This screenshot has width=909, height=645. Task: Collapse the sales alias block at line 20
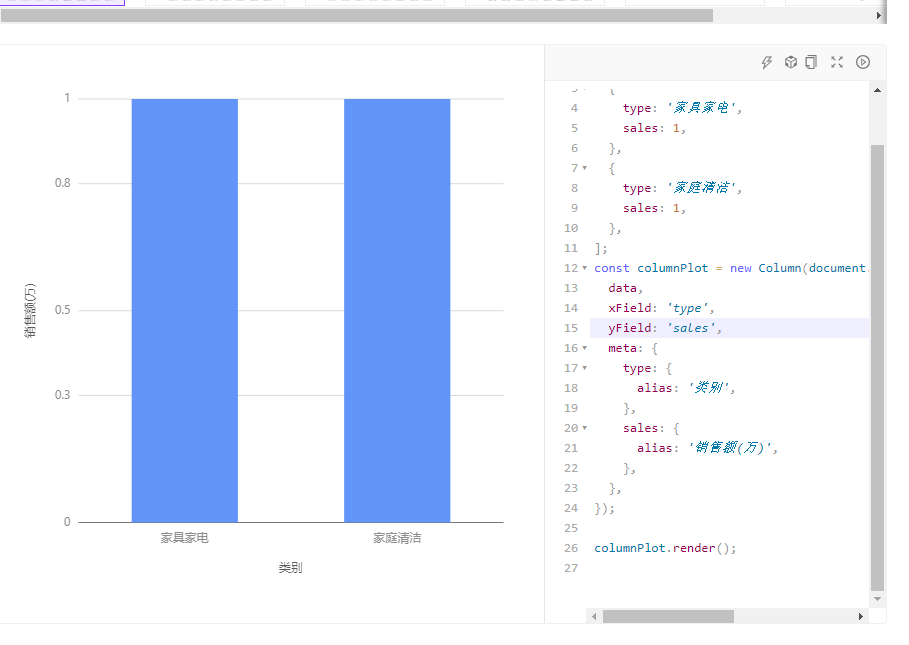tap(585, 427)
